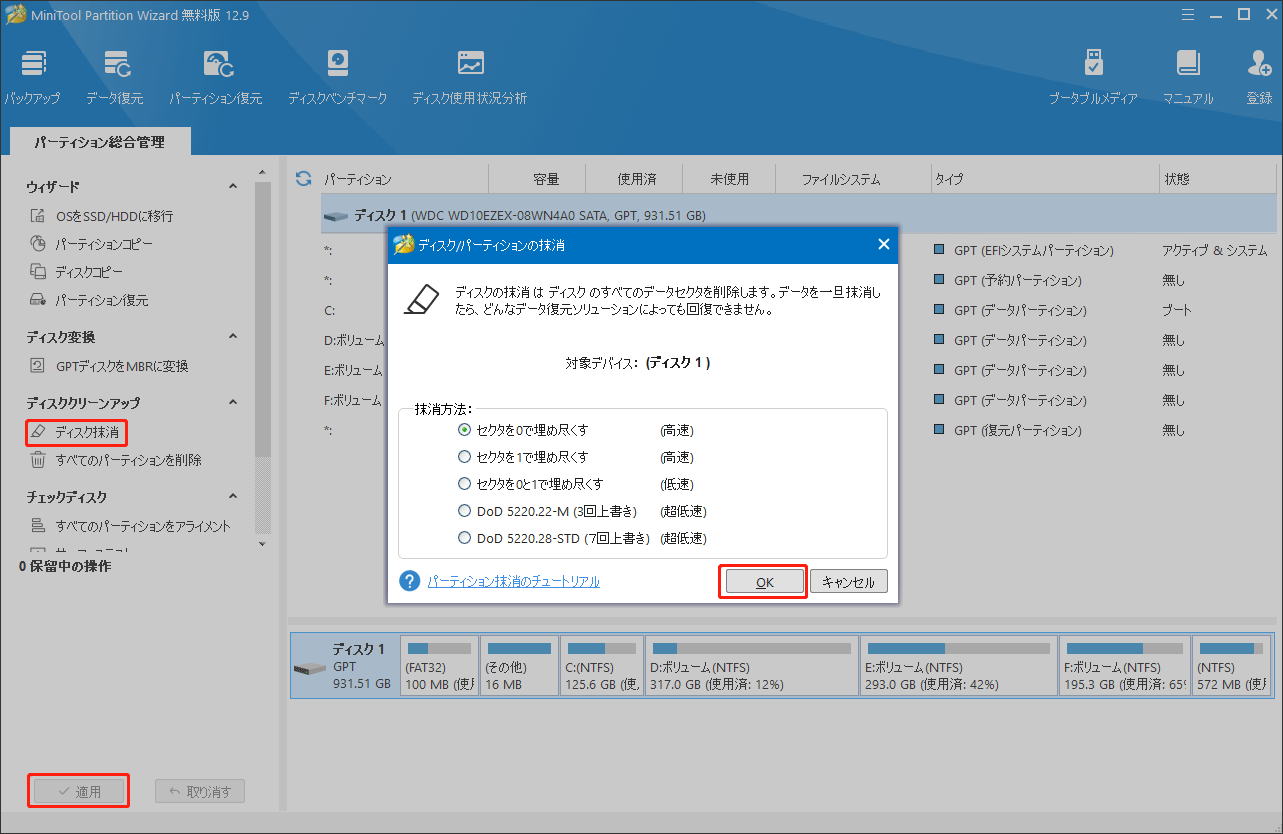Launch データ復元 data recovery icon
The height and width of the screenshot is (834, 1283).
114,78
